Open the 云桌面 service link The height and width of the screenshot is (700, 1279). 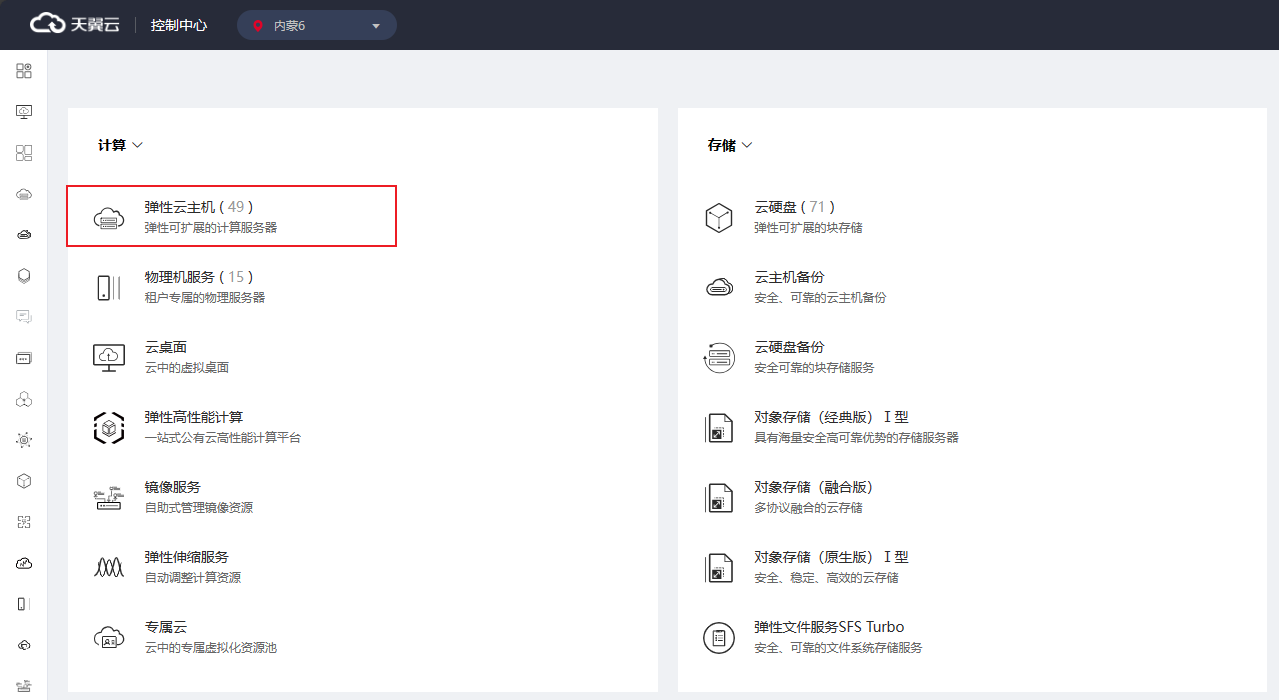(x=166, y=347)
